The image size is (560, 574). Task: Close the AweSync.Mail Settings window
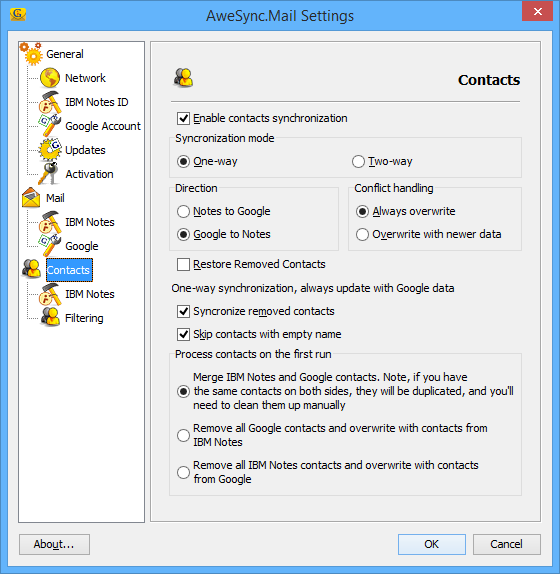[537, 11]
